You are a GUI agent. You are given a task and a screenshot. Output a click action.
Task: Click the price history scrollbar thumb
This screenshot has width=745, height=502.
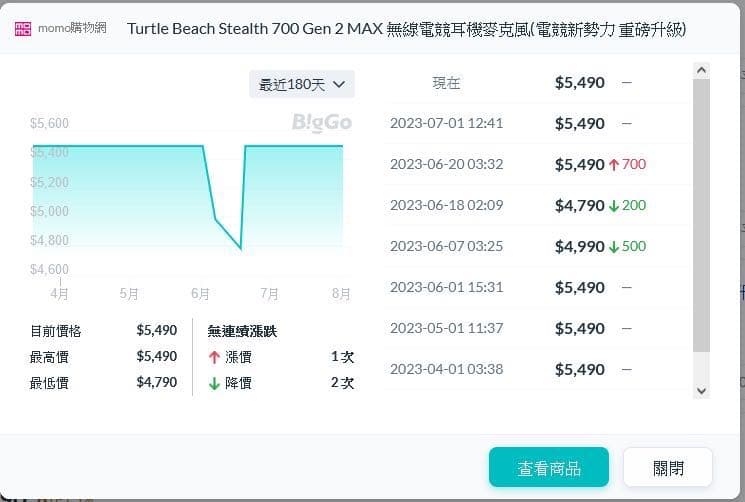click(701, 216)
